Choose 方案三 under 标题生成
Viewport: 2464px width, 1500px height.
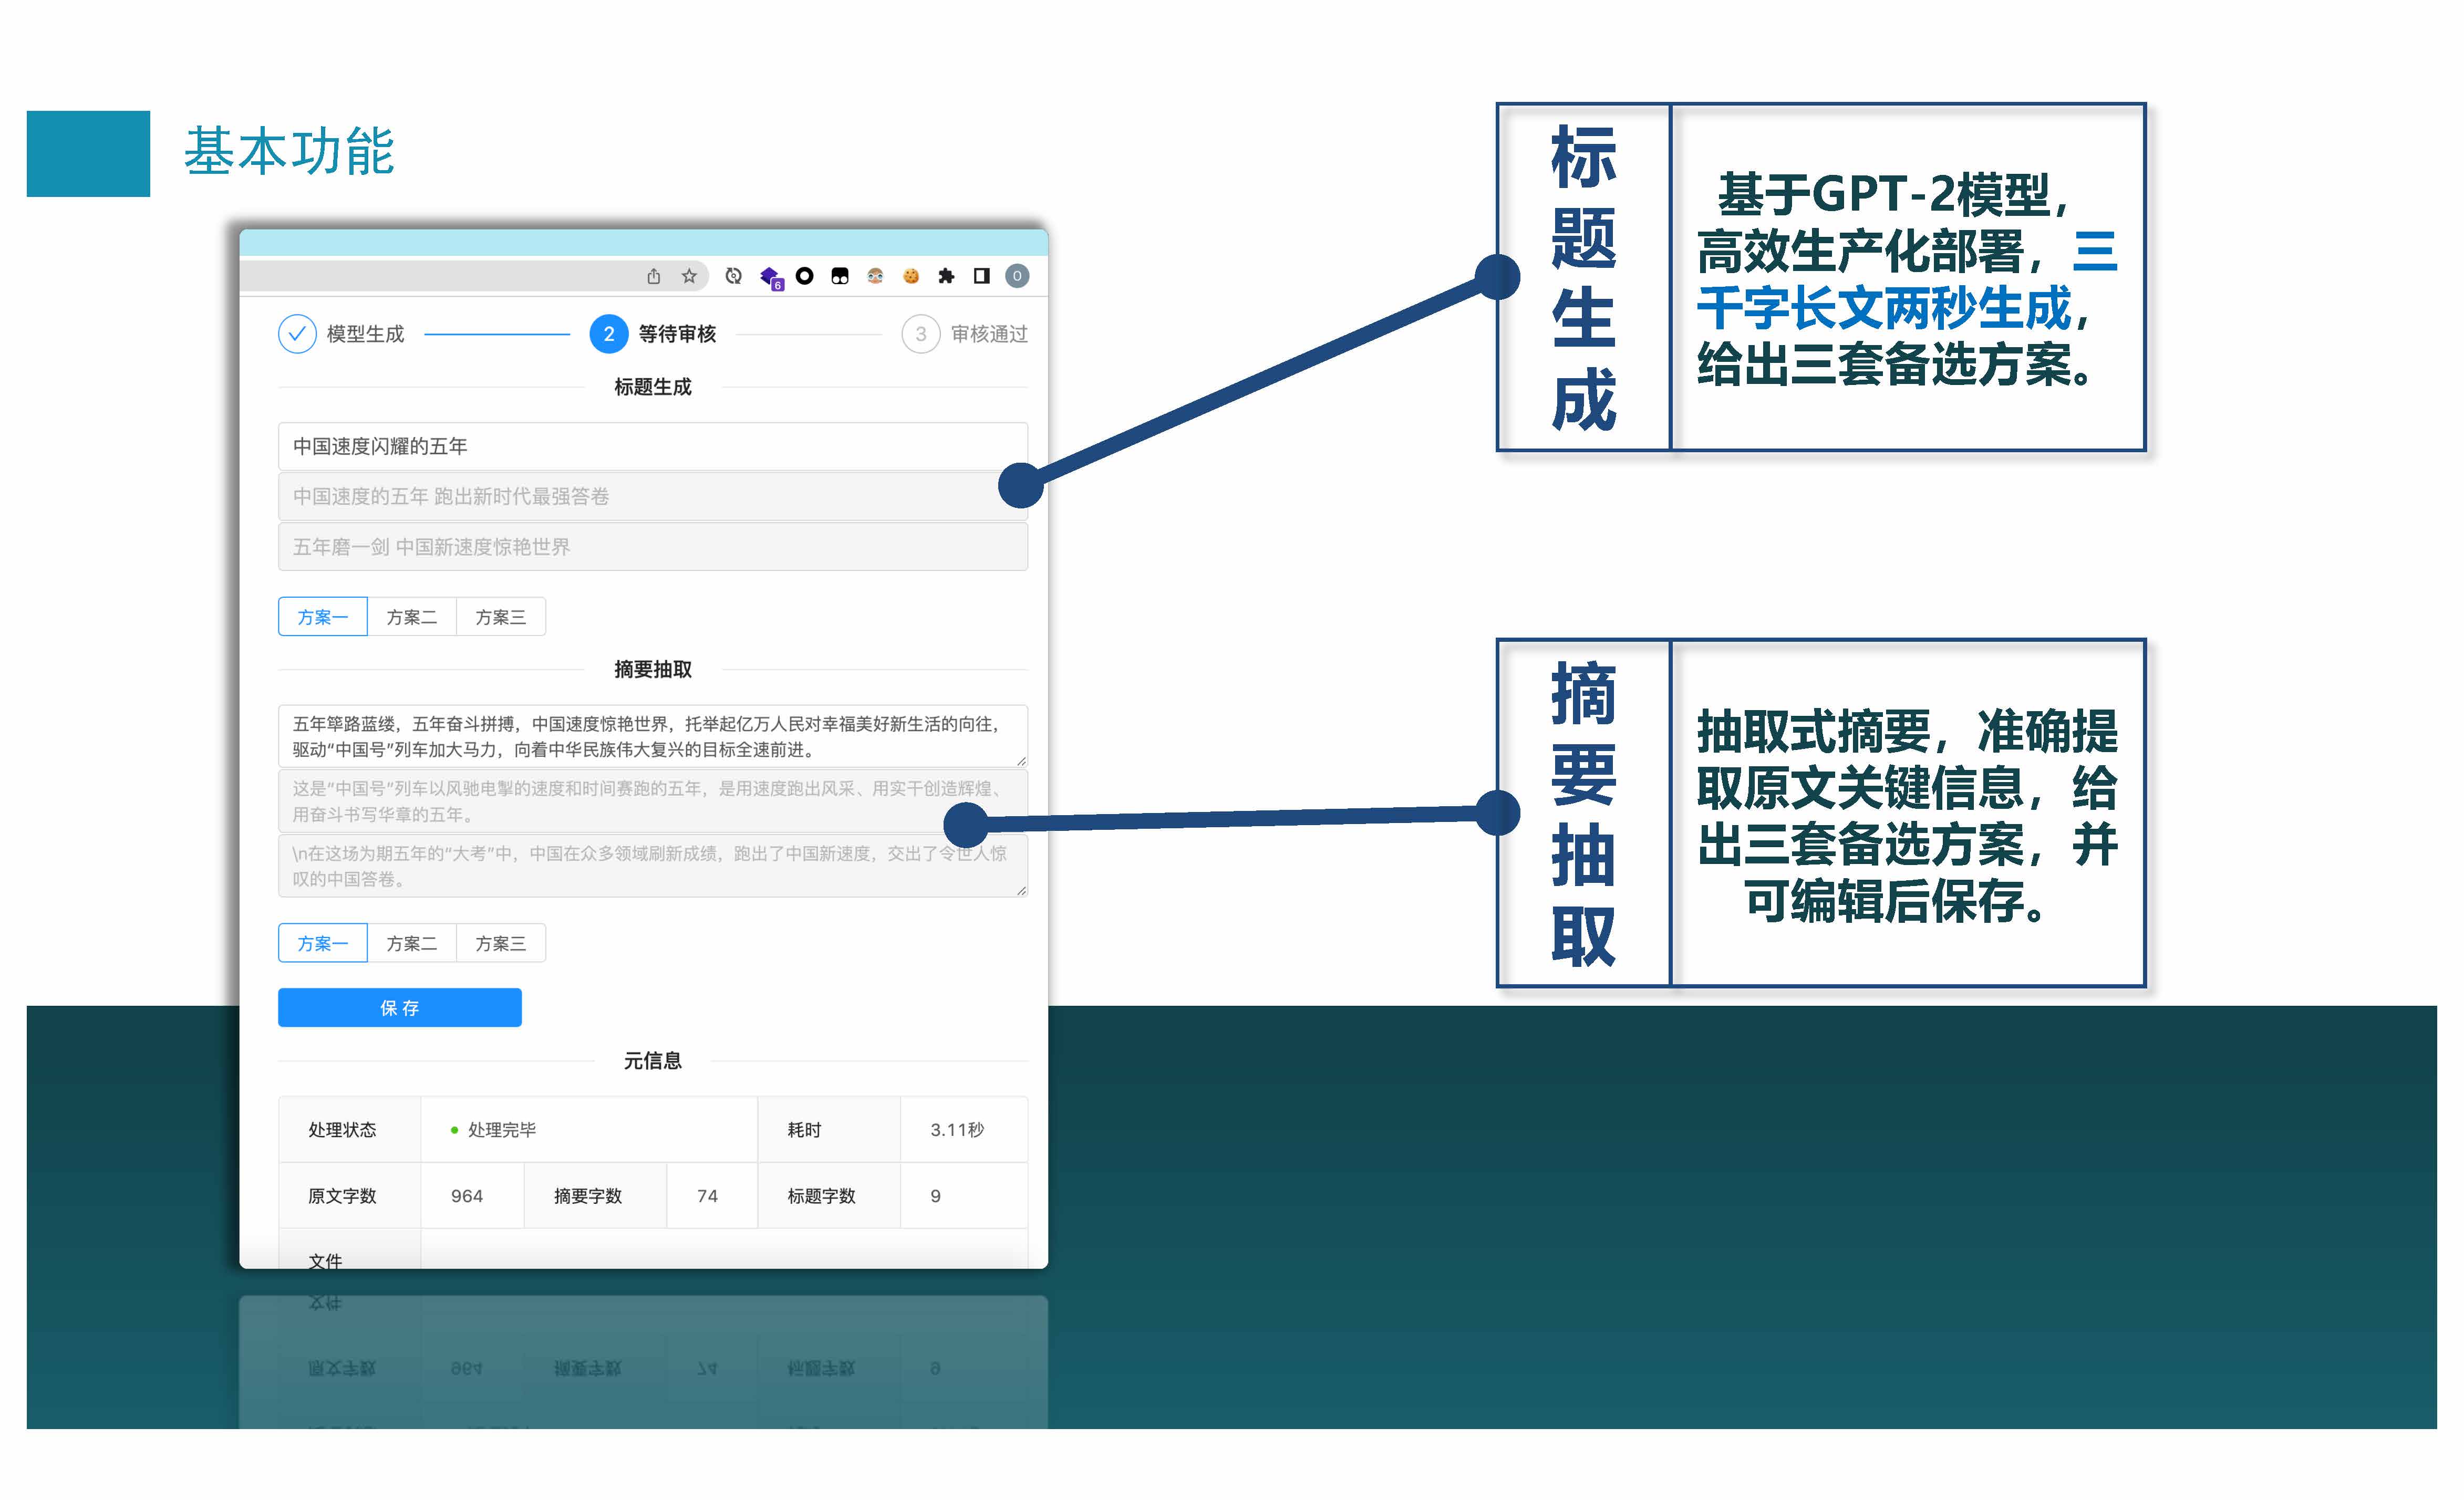tap(501, 617)
